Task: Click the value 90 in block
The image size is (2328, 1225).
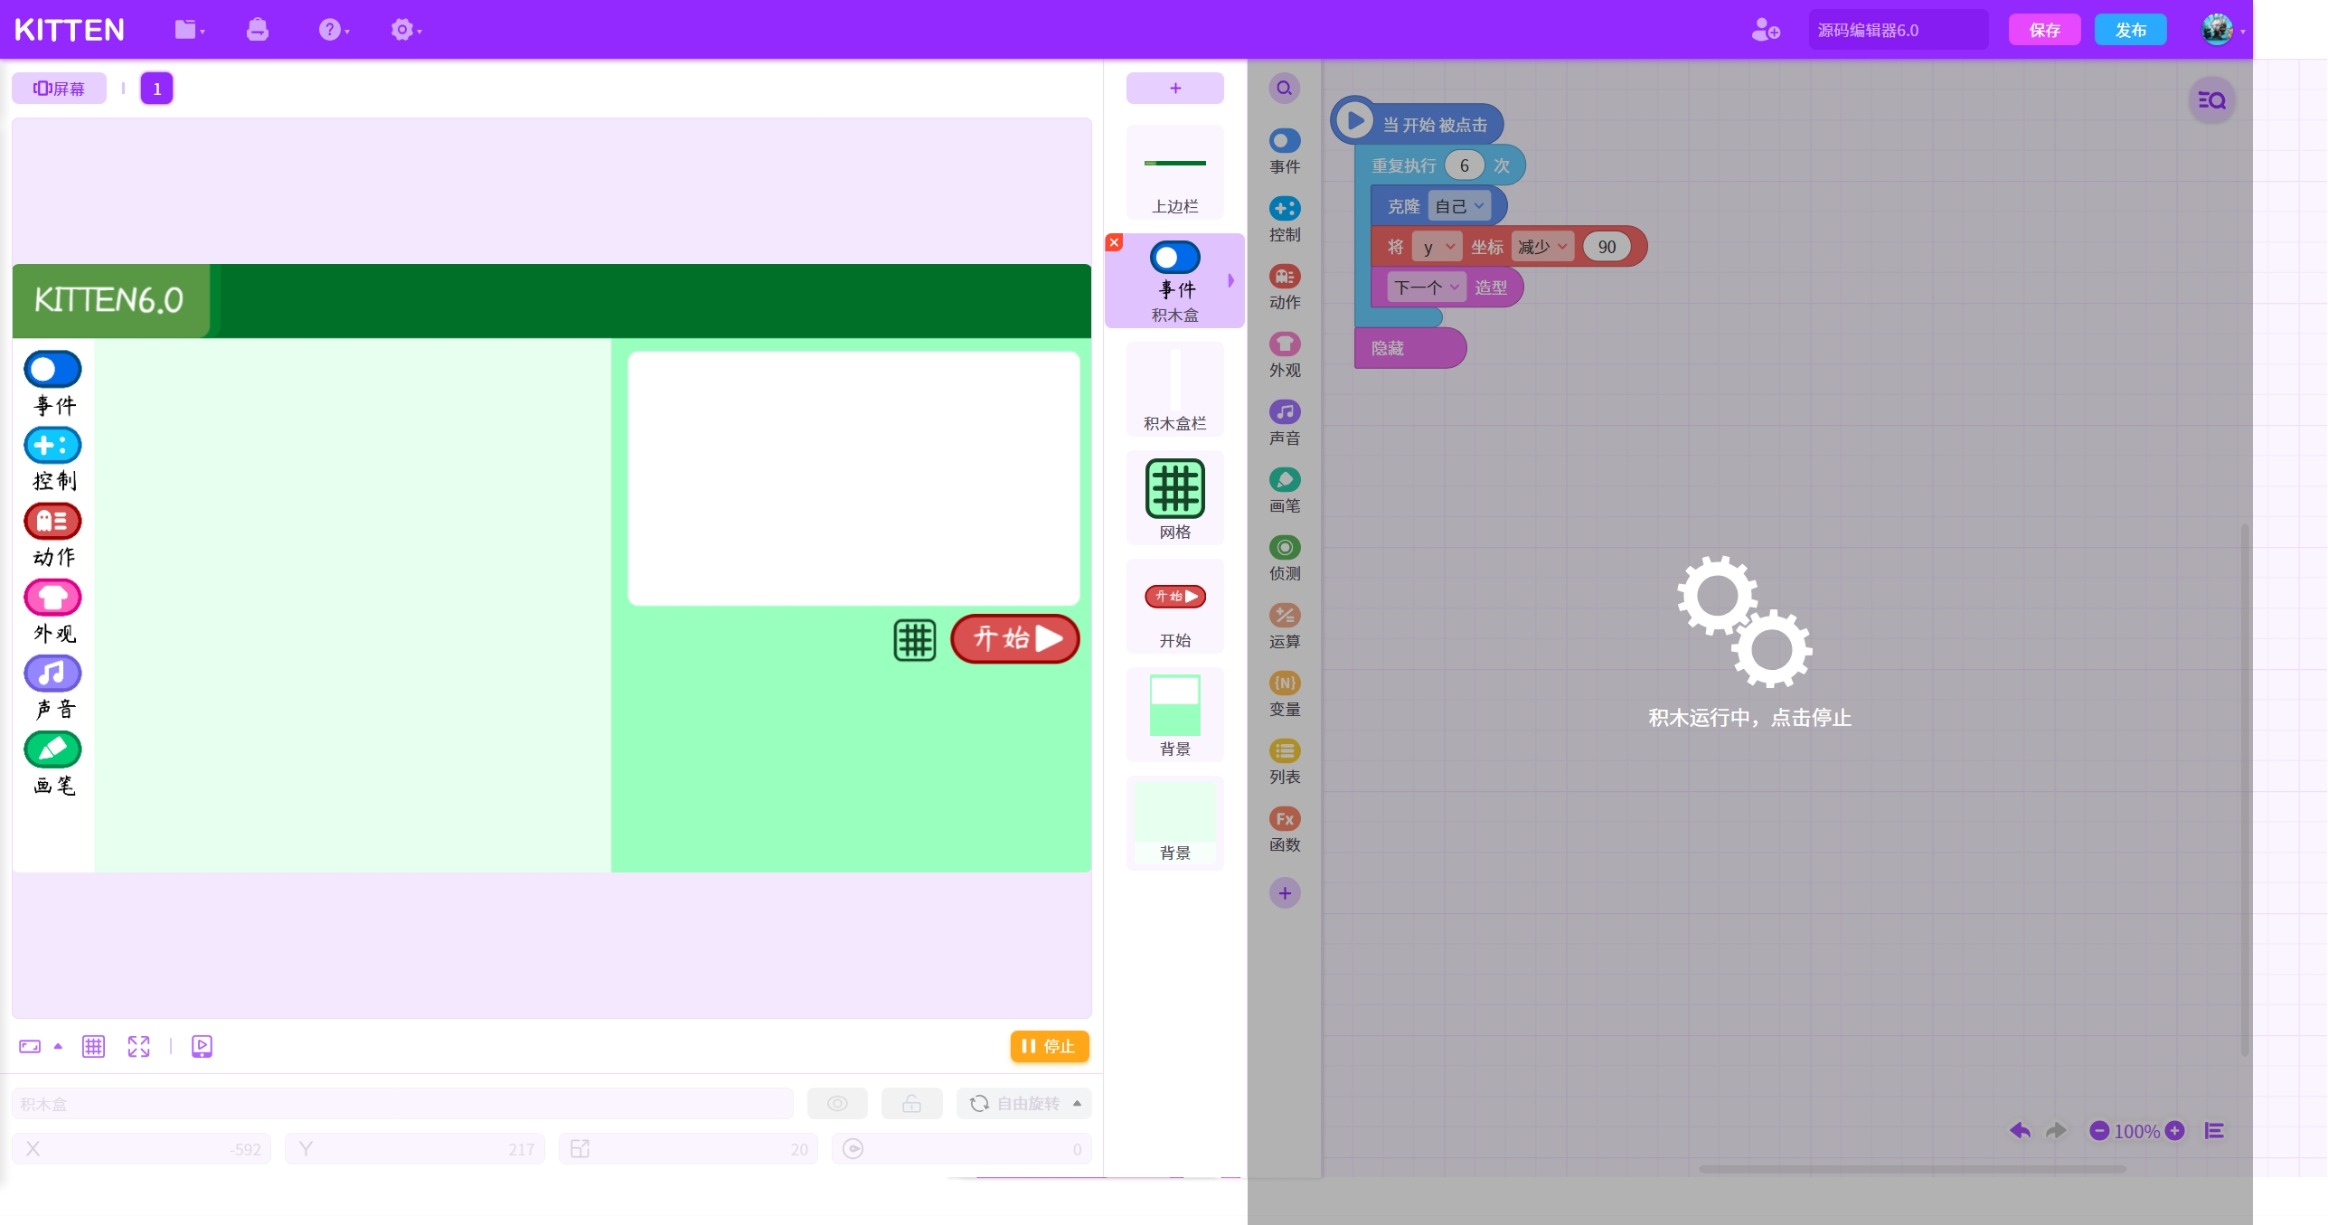Action: (1606, 247)
